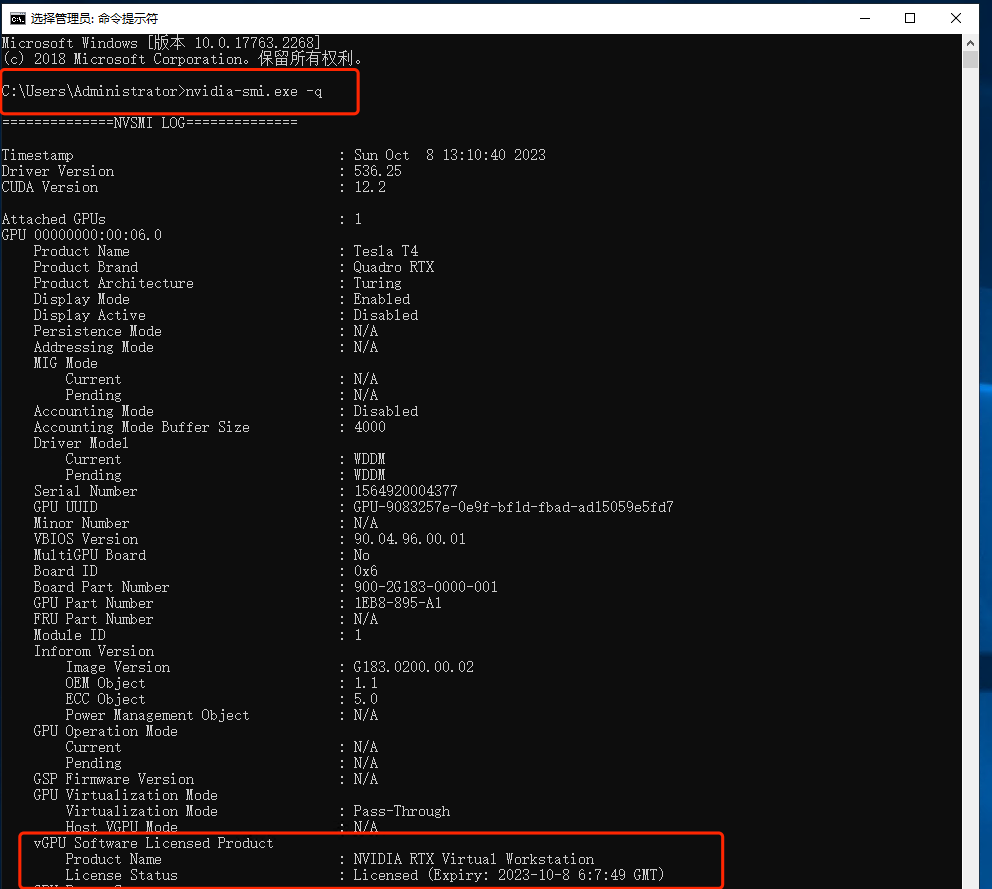Click the command prompt system menu icon
The width and height of the screenshot is (992, 889).
(18, 18)
